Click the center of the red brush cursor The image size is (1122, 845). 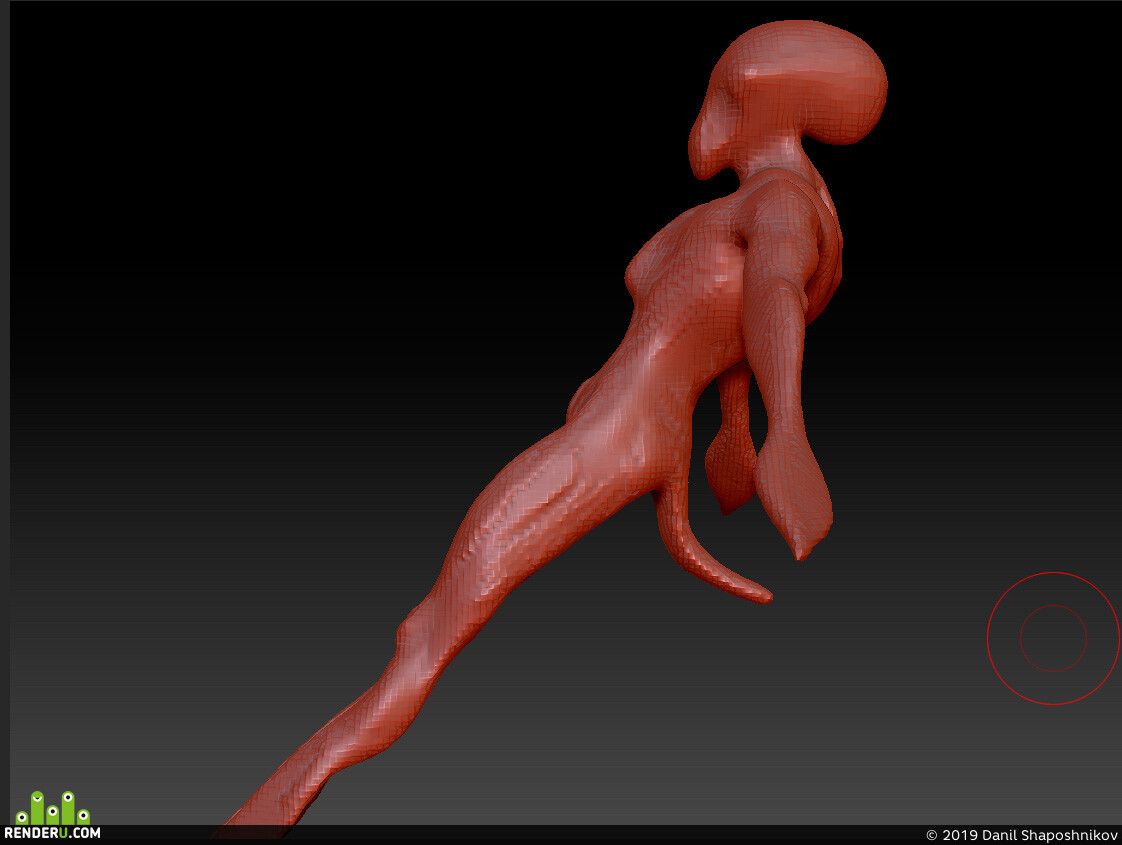tap(1053, 638)
